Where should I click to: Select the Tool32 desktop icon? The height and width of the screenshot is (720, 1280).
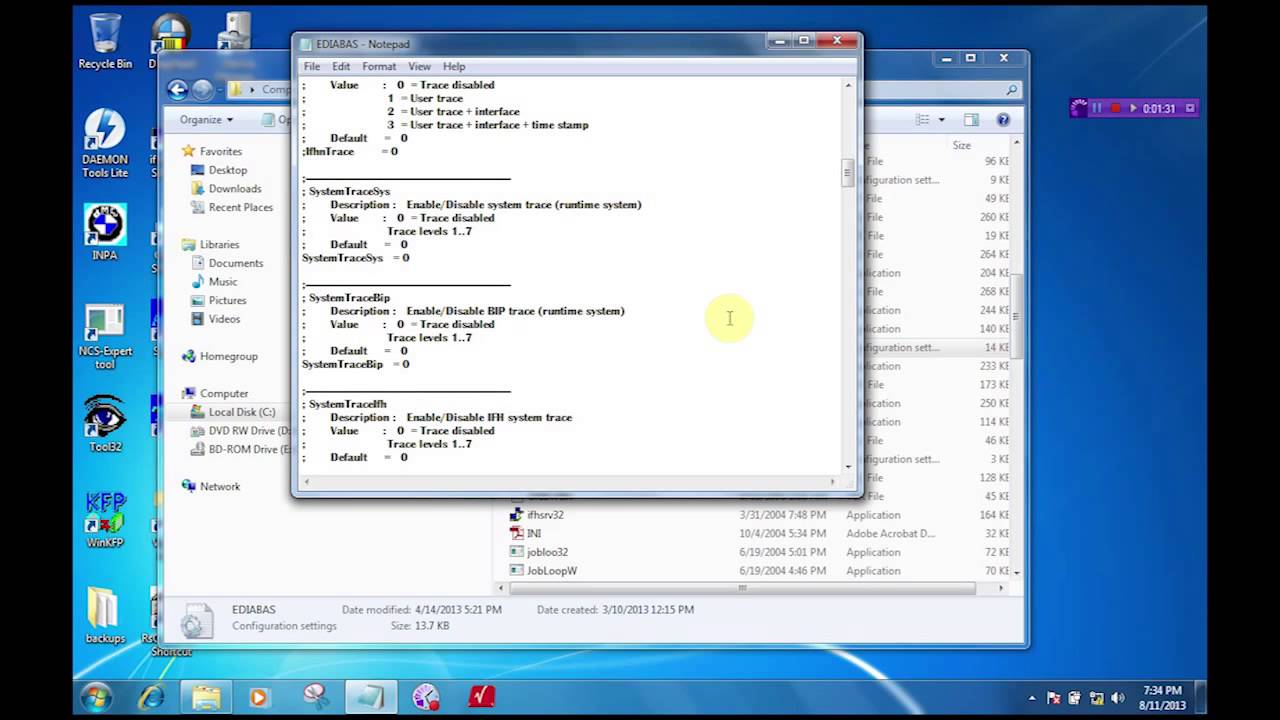click(105, 424)
